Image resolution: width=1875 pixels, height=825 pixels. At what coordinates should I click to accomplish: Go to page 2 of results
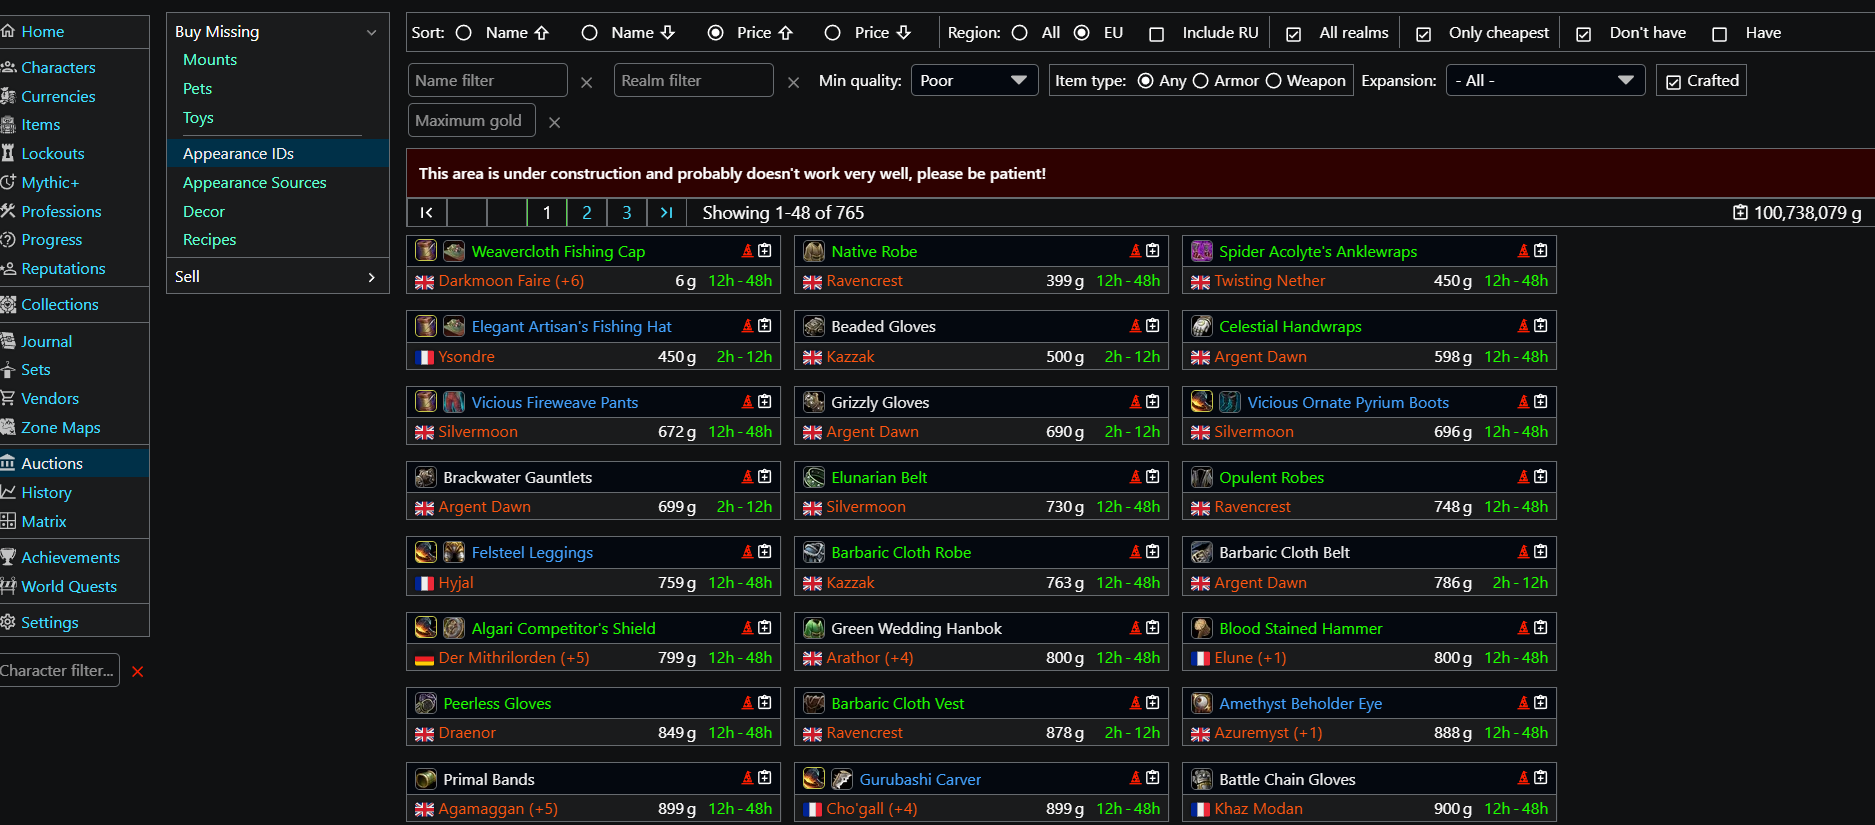coord(587,212)
